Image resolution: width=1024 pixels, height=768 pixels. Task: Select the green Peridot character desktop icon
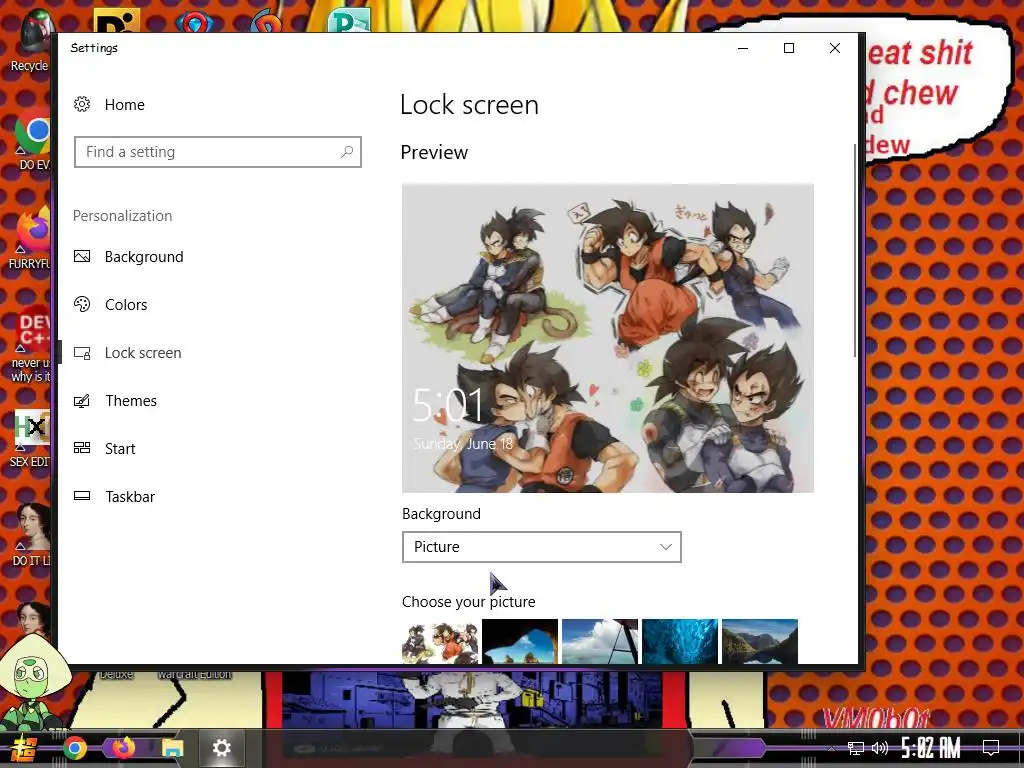pos(33,682)
